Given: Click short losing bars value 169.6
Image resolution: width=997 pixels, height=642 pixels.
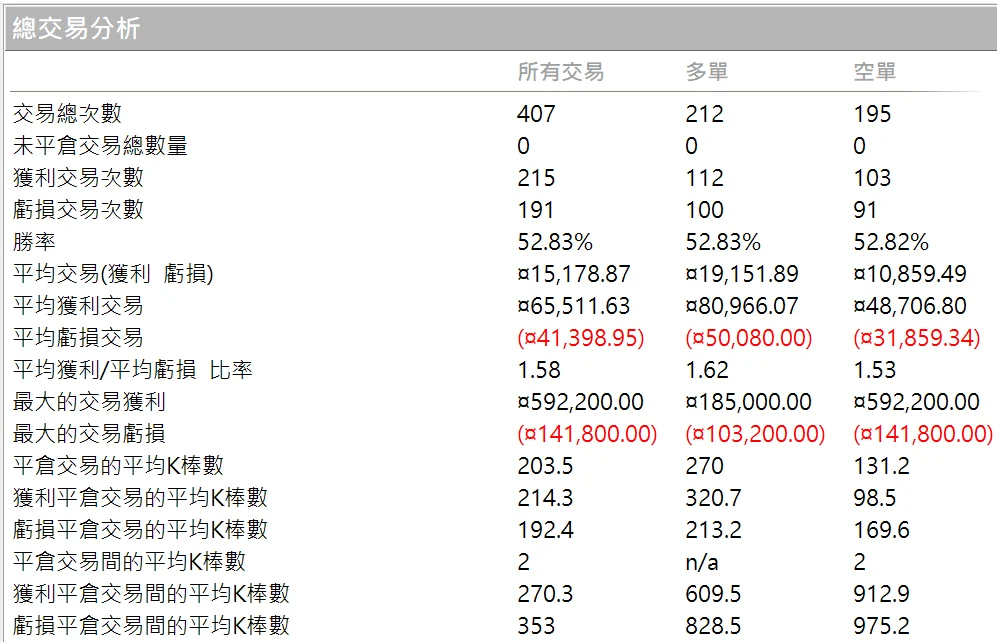Looking at the screenshot, I should coord(881,530).
